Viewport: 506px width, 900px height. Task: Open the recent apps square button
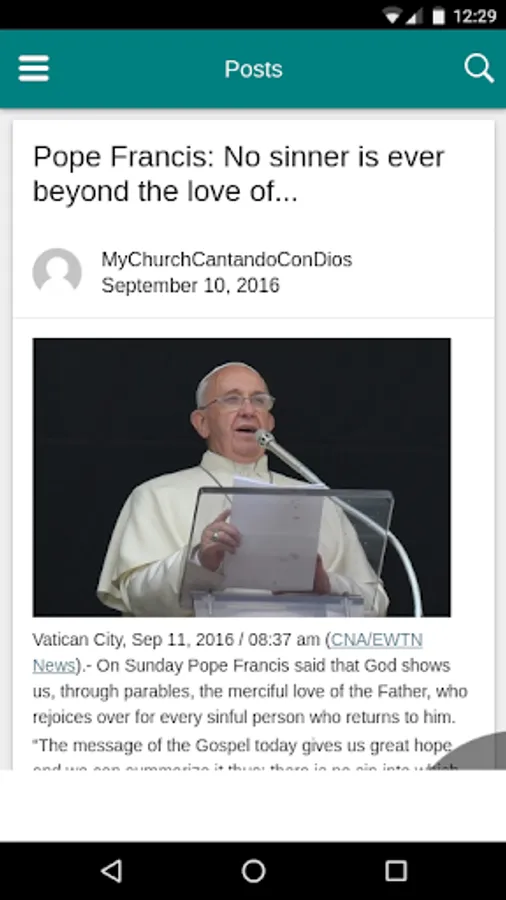[x=395, y=871]
